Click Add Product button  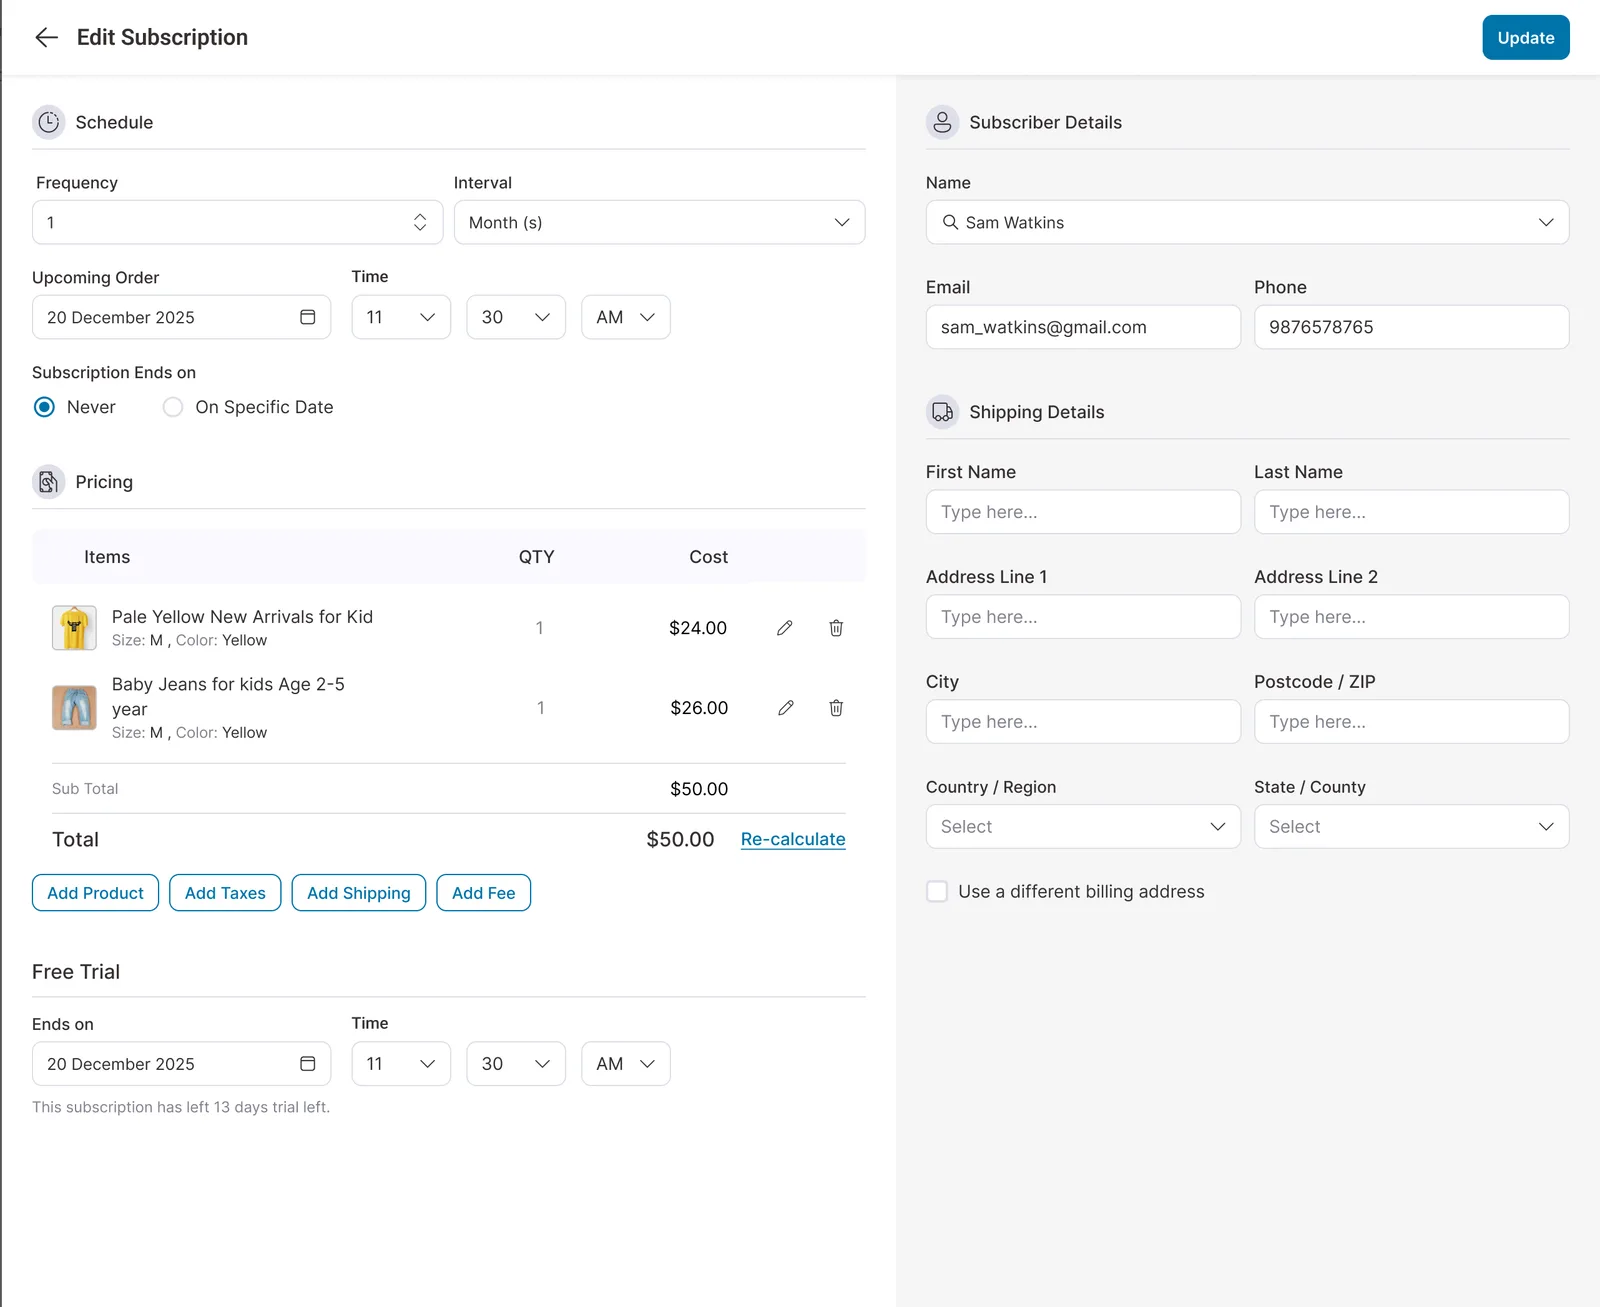coord(95,893)
